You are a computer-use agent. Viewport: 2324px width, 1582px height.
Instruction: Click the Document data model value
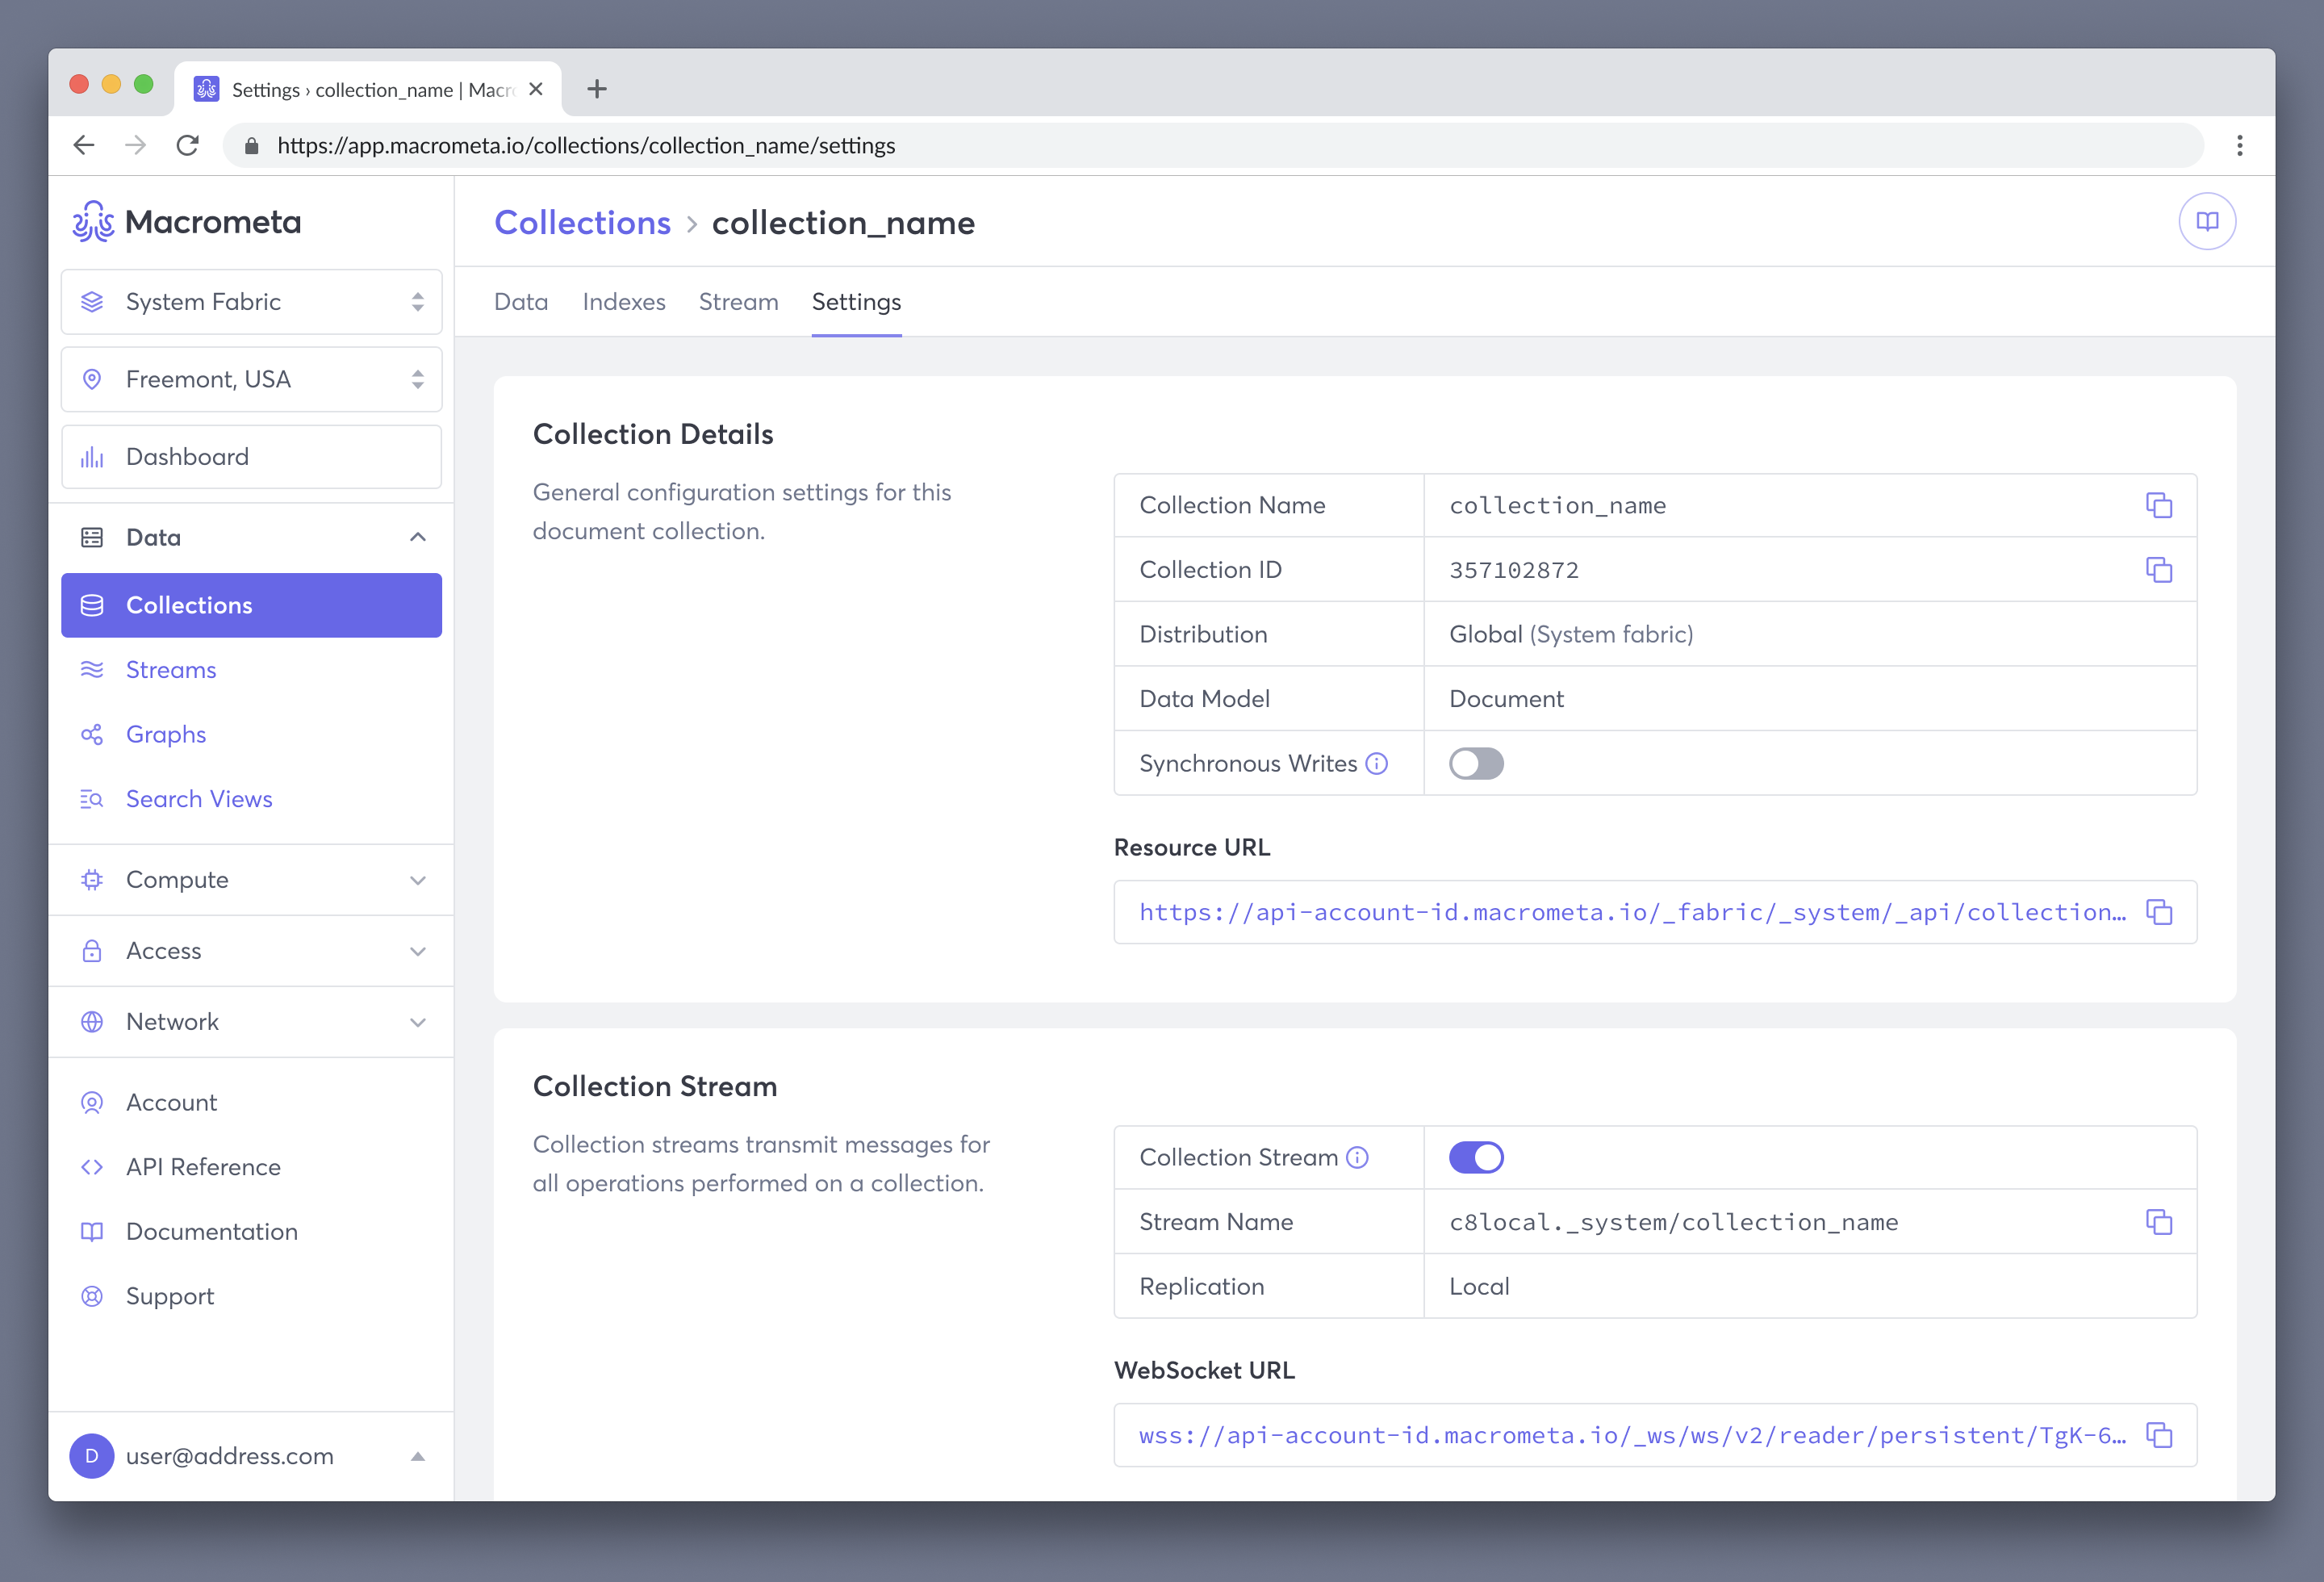coord(1506,699)
